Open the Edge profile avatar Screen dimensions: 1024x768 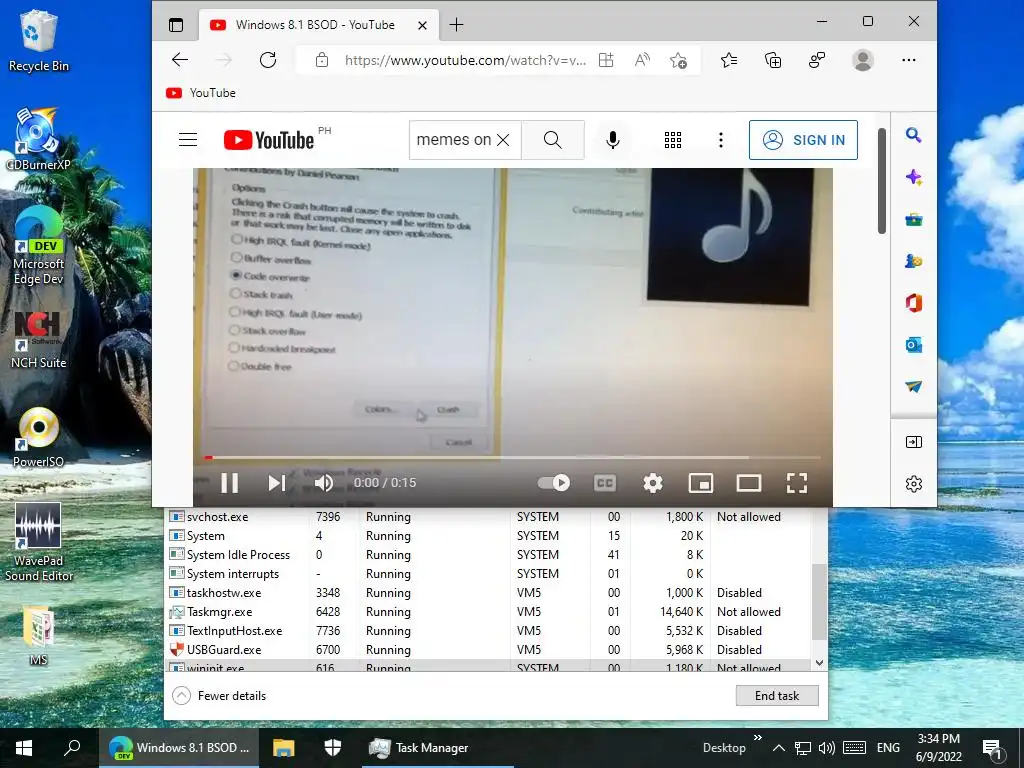[x=863, y=60]
